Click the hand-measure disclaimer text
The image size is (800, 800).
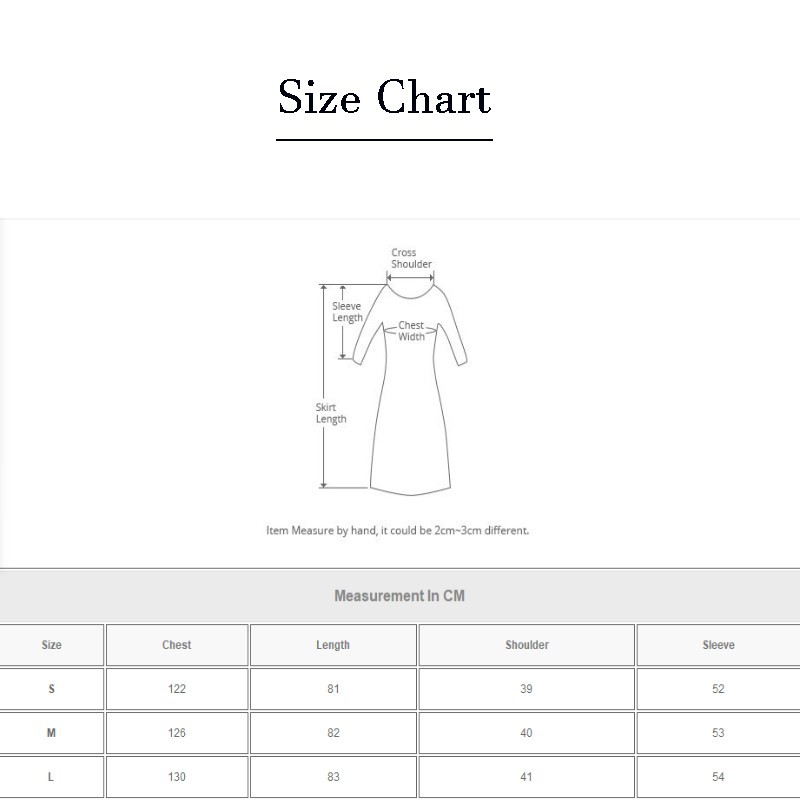click(398, 532)
